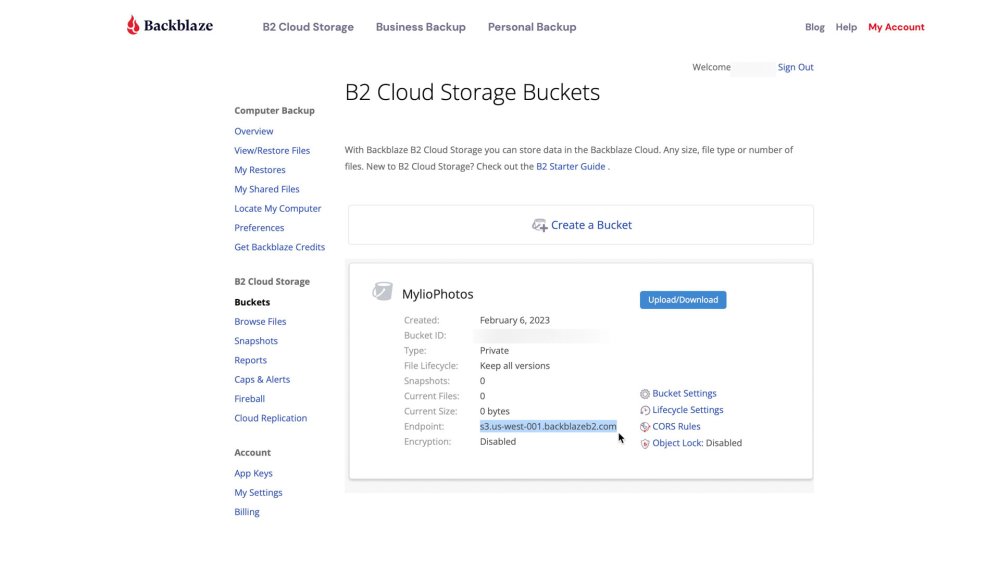Browse Files in the sidebar
The height and width of the screenshot is (562, 1000).
[260, 322]
